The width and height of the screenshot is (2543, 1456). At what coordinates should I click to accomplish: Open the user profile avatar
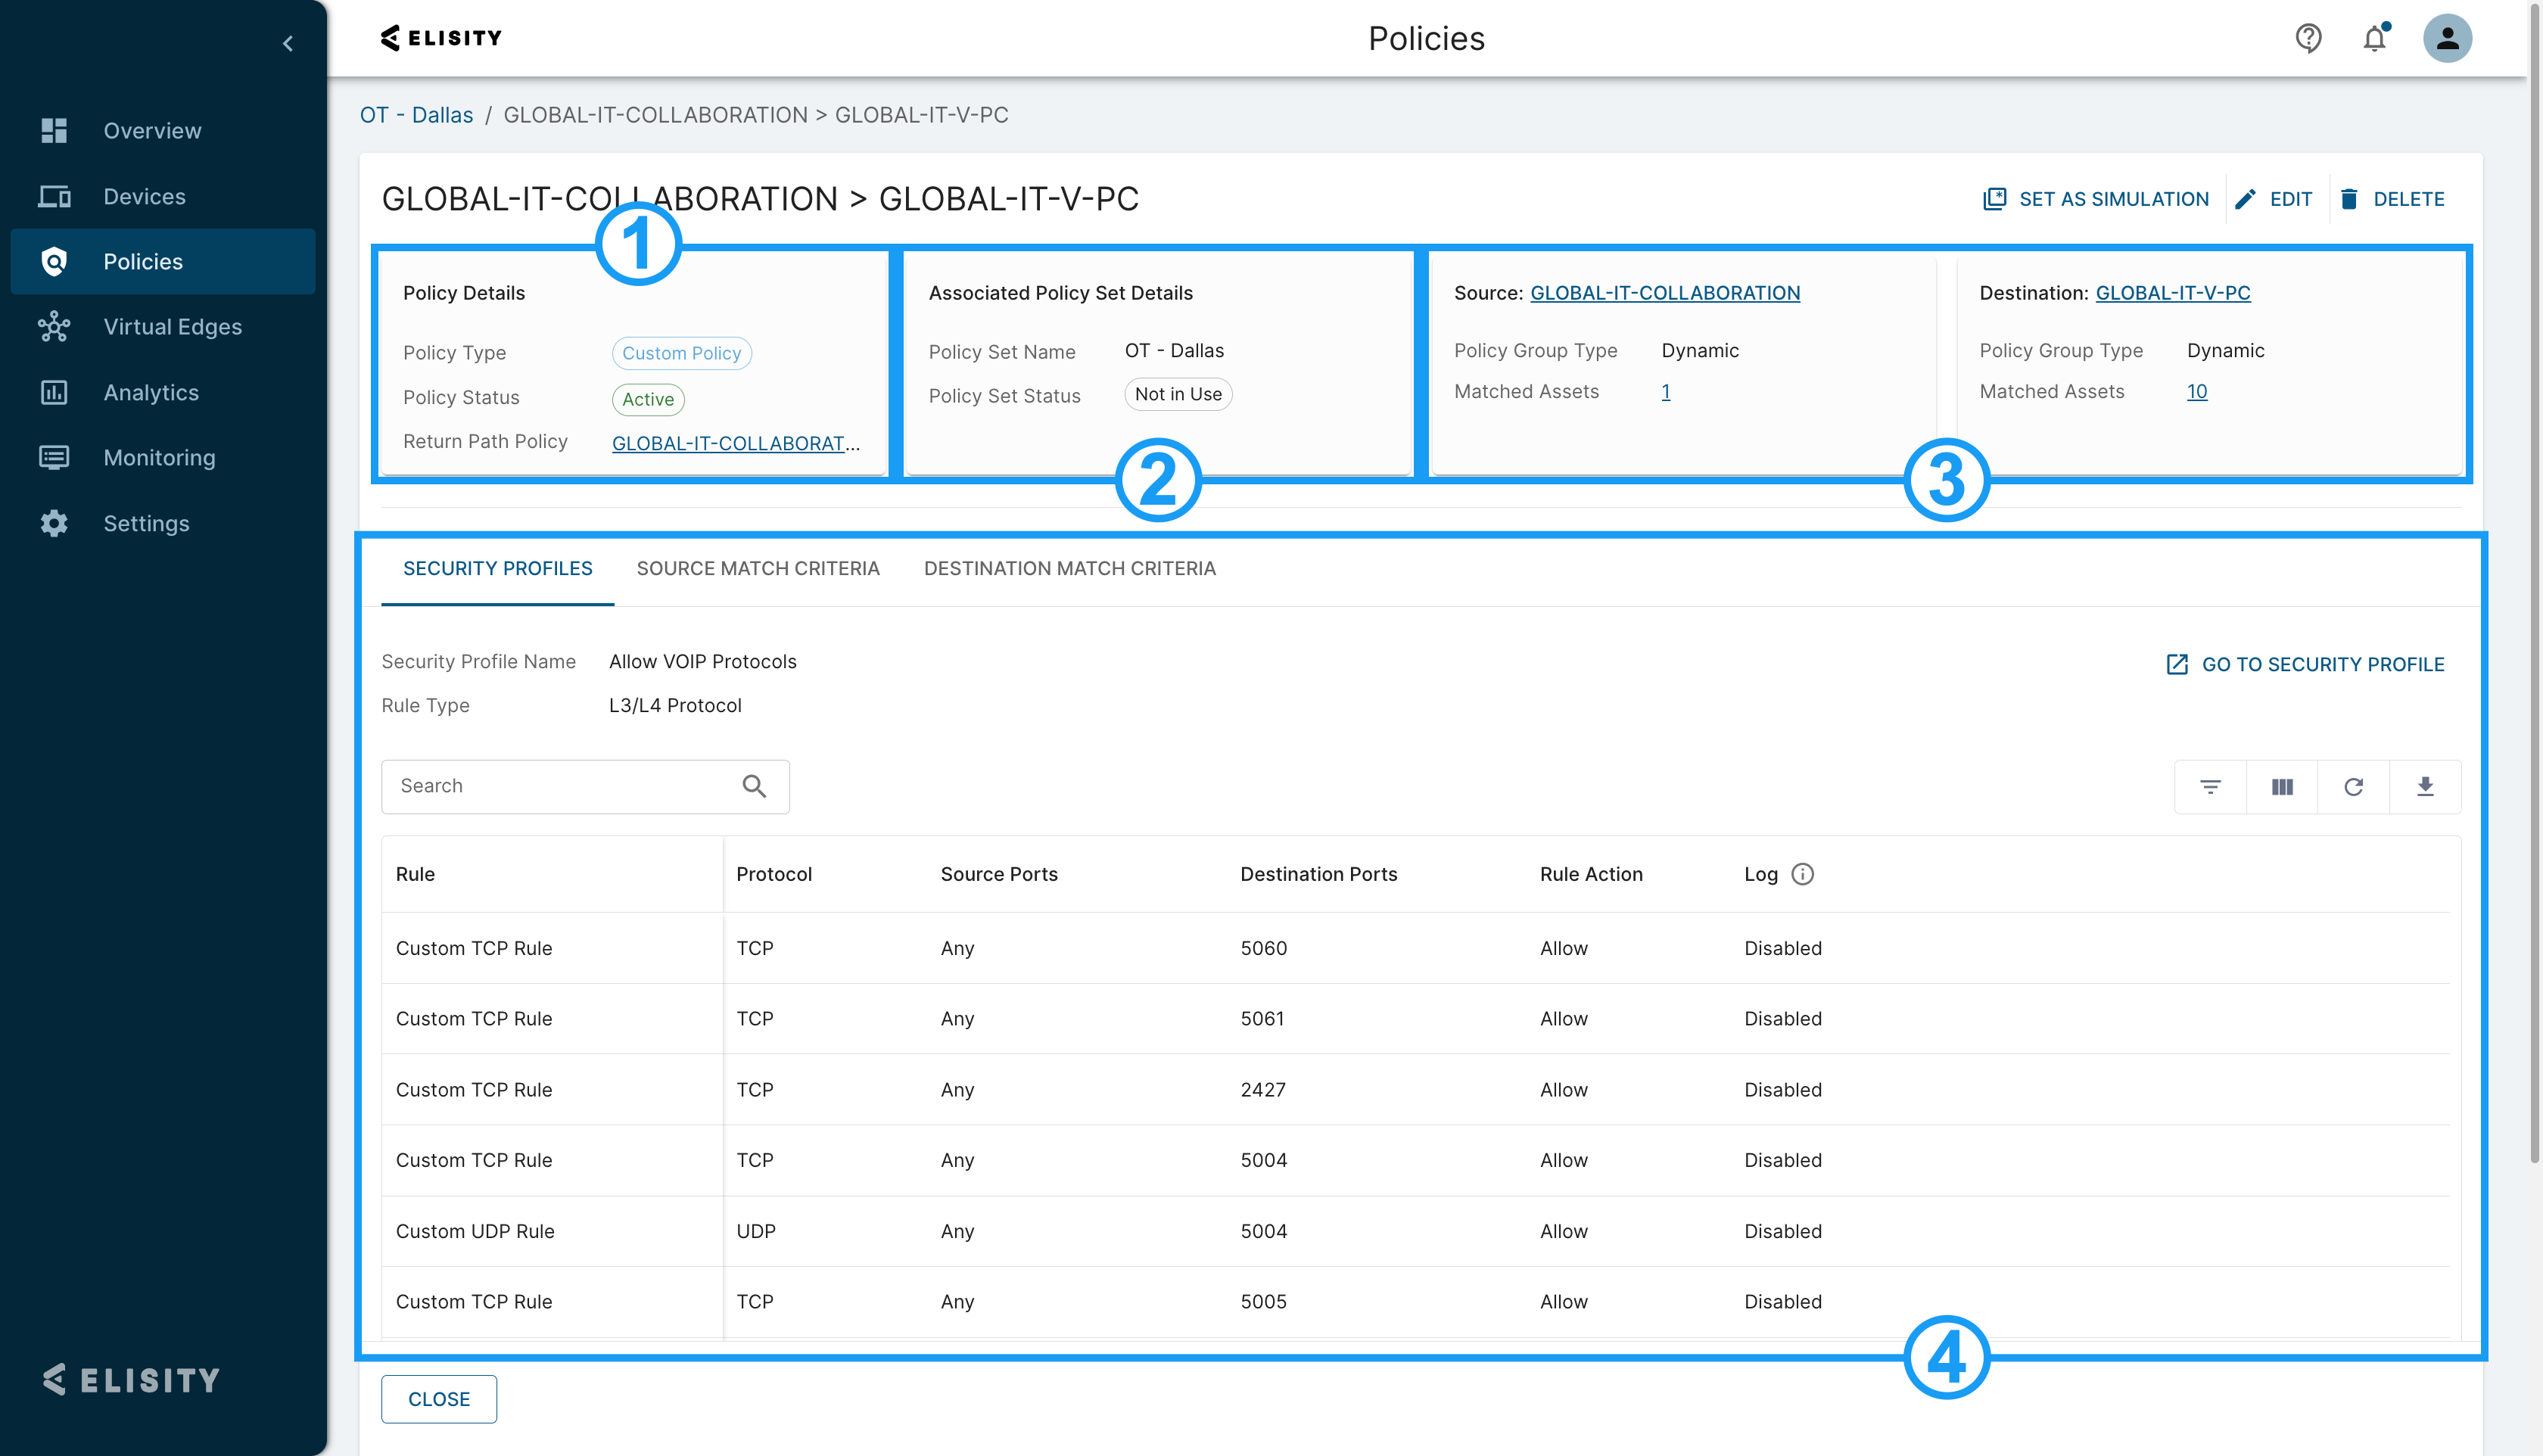pyautogui.click(x=2446, y=38)
